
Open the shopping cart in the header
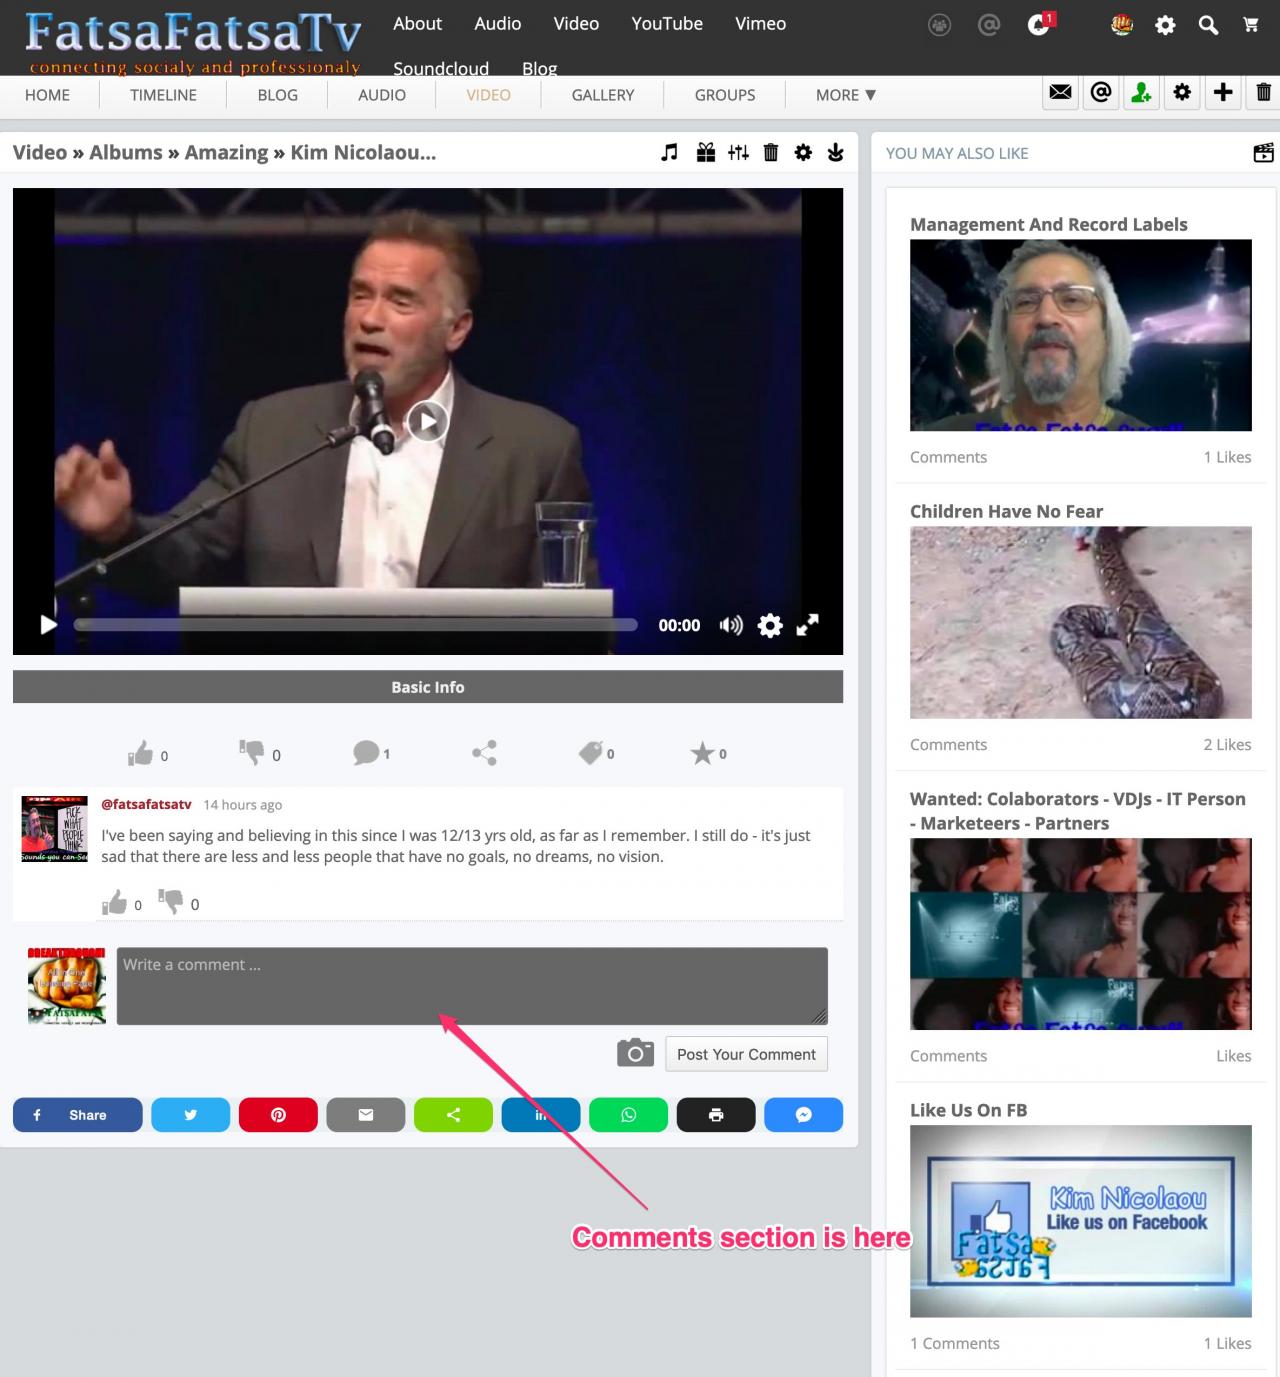coord(1251,25)
